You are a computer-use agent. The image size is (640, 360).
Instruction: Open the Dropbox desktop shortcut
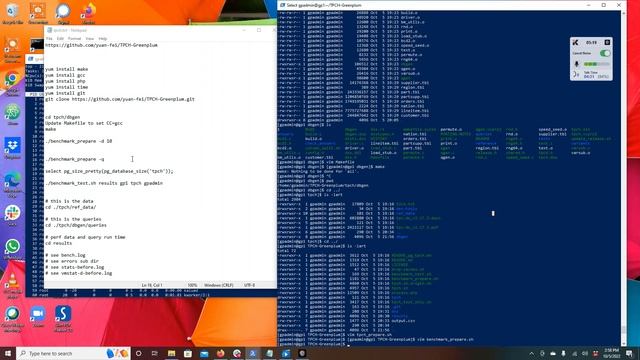click(x=12, y=148)
